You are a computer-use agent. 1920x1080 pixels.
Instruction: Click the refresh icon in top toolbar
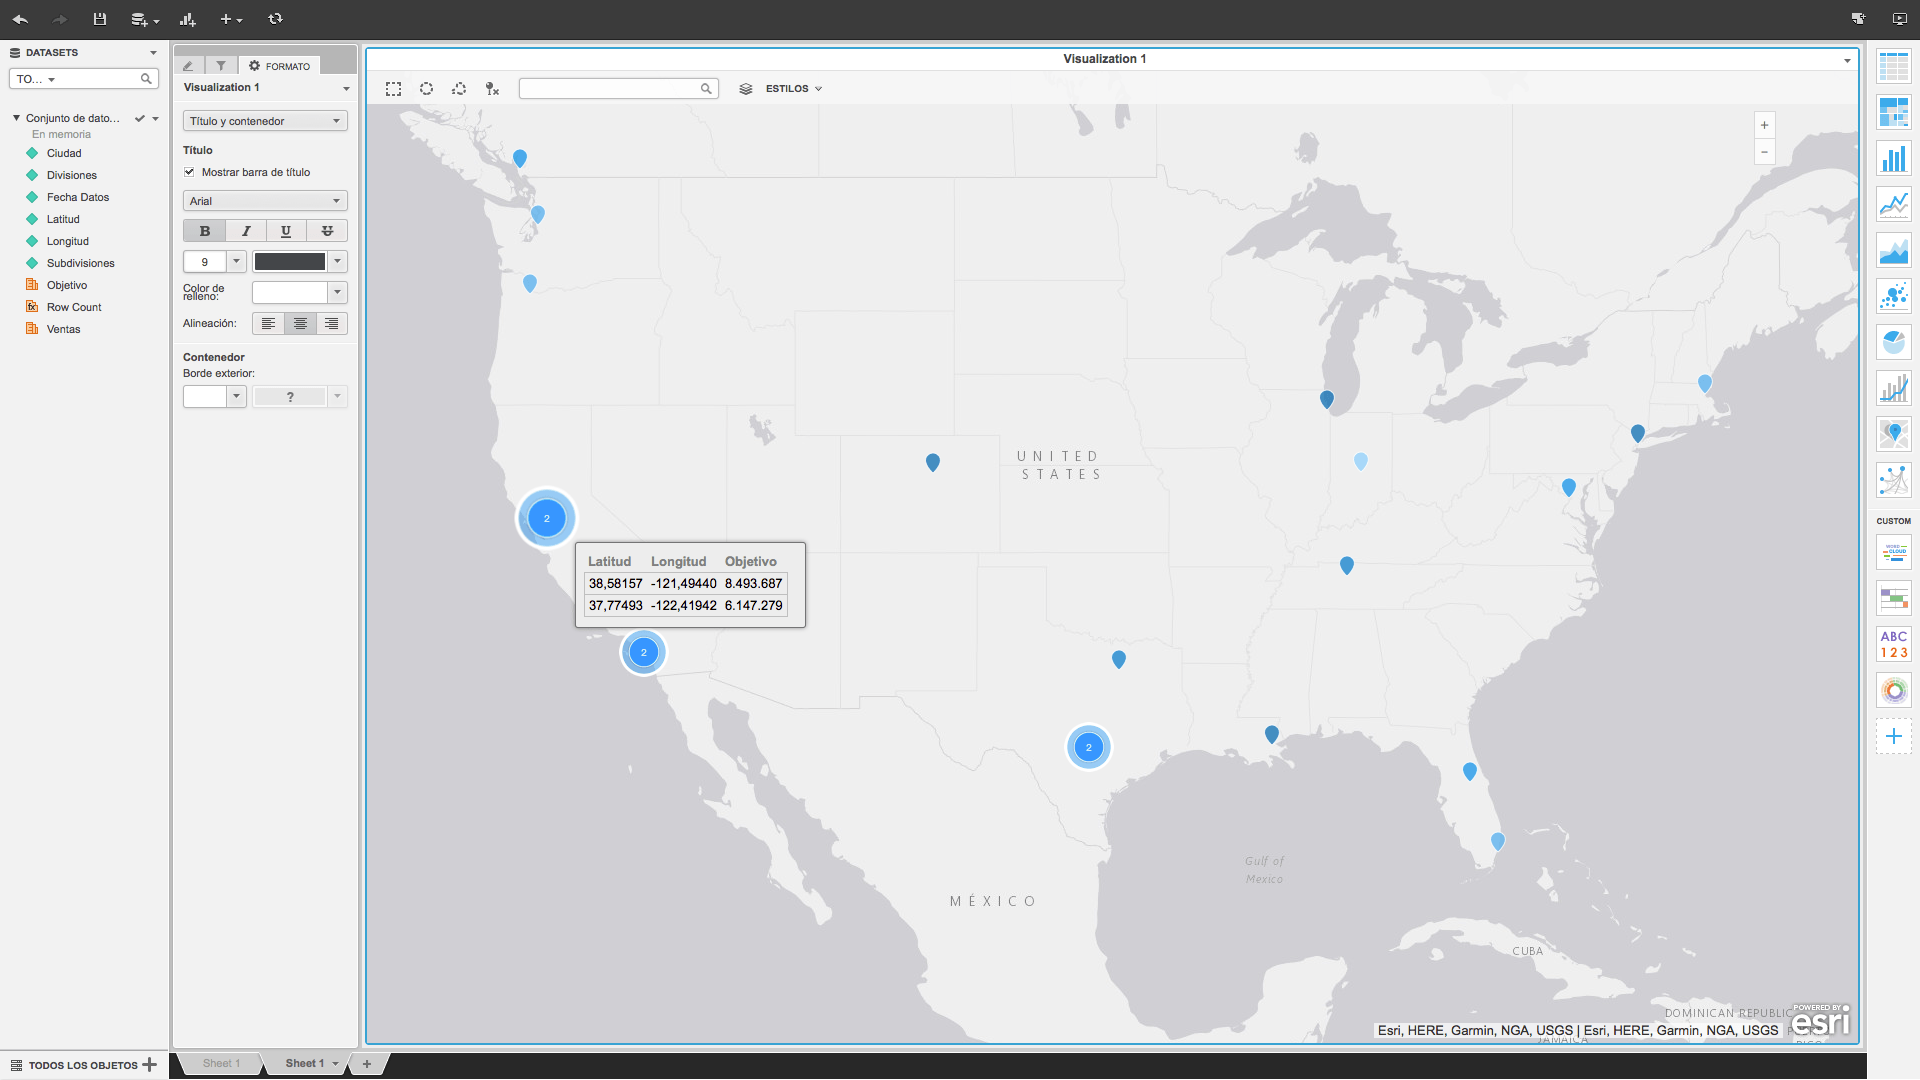275,19
